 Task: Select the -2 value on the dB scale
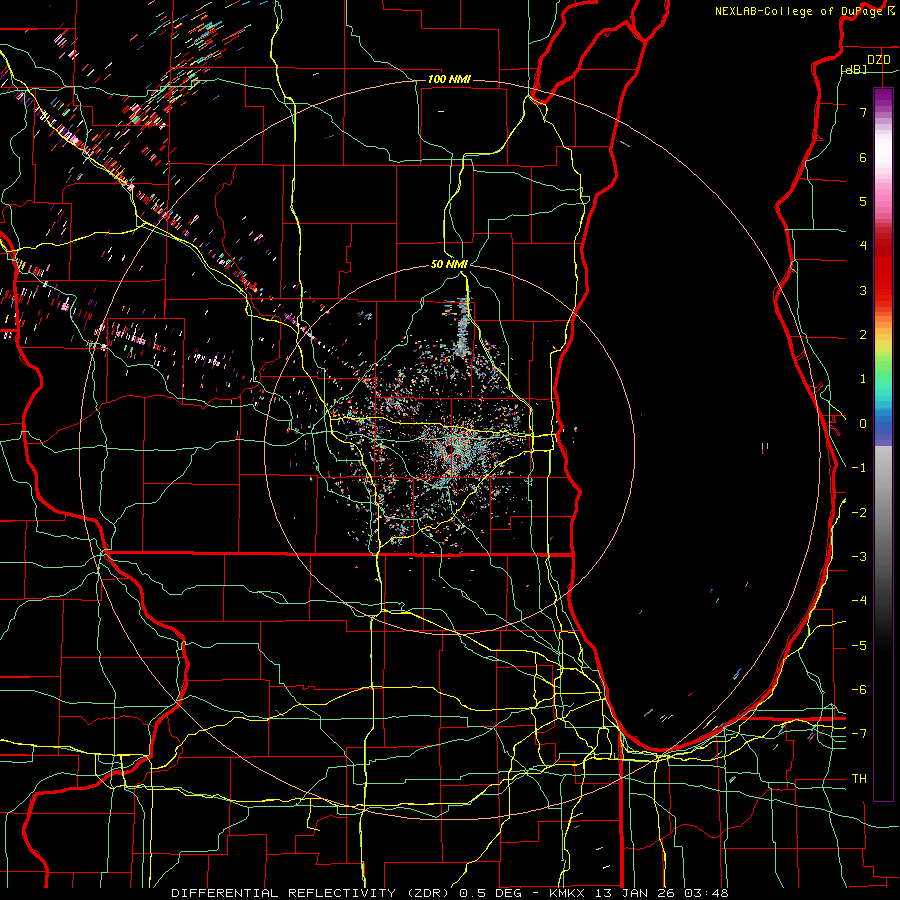pyautogui.click(x=859, y=513)
